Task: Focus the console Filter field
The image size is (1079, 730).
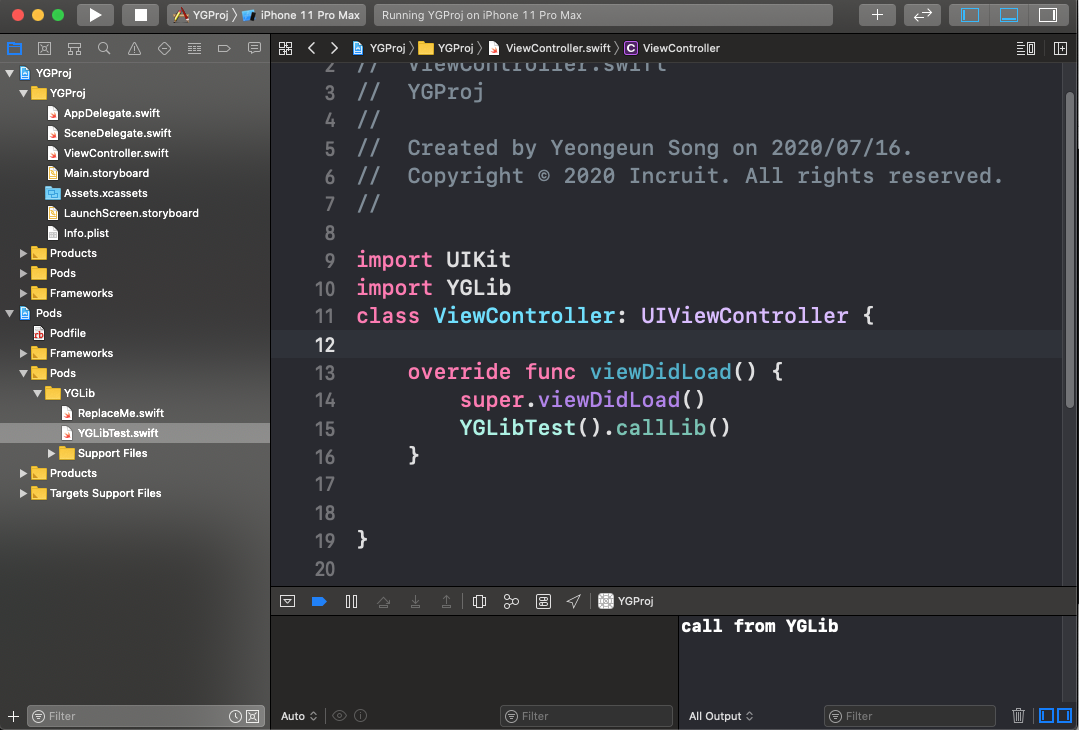Action: tap(909, 716)
